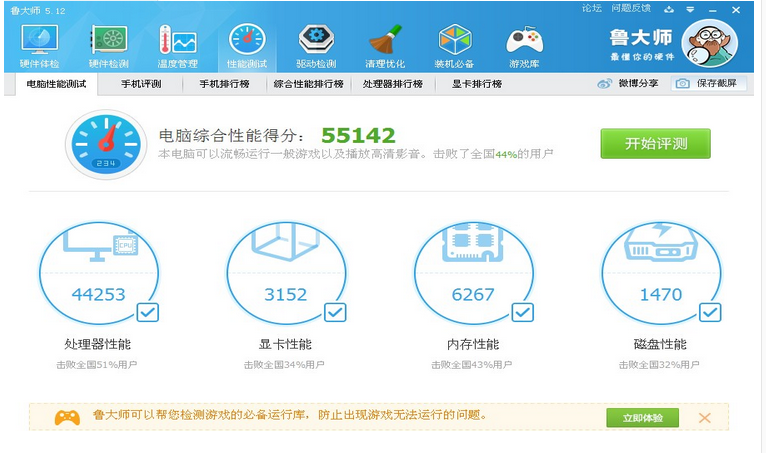766x453 pixels.
Task: Toggle 磁盘性能 test checkbox
Action: [710, 312]
